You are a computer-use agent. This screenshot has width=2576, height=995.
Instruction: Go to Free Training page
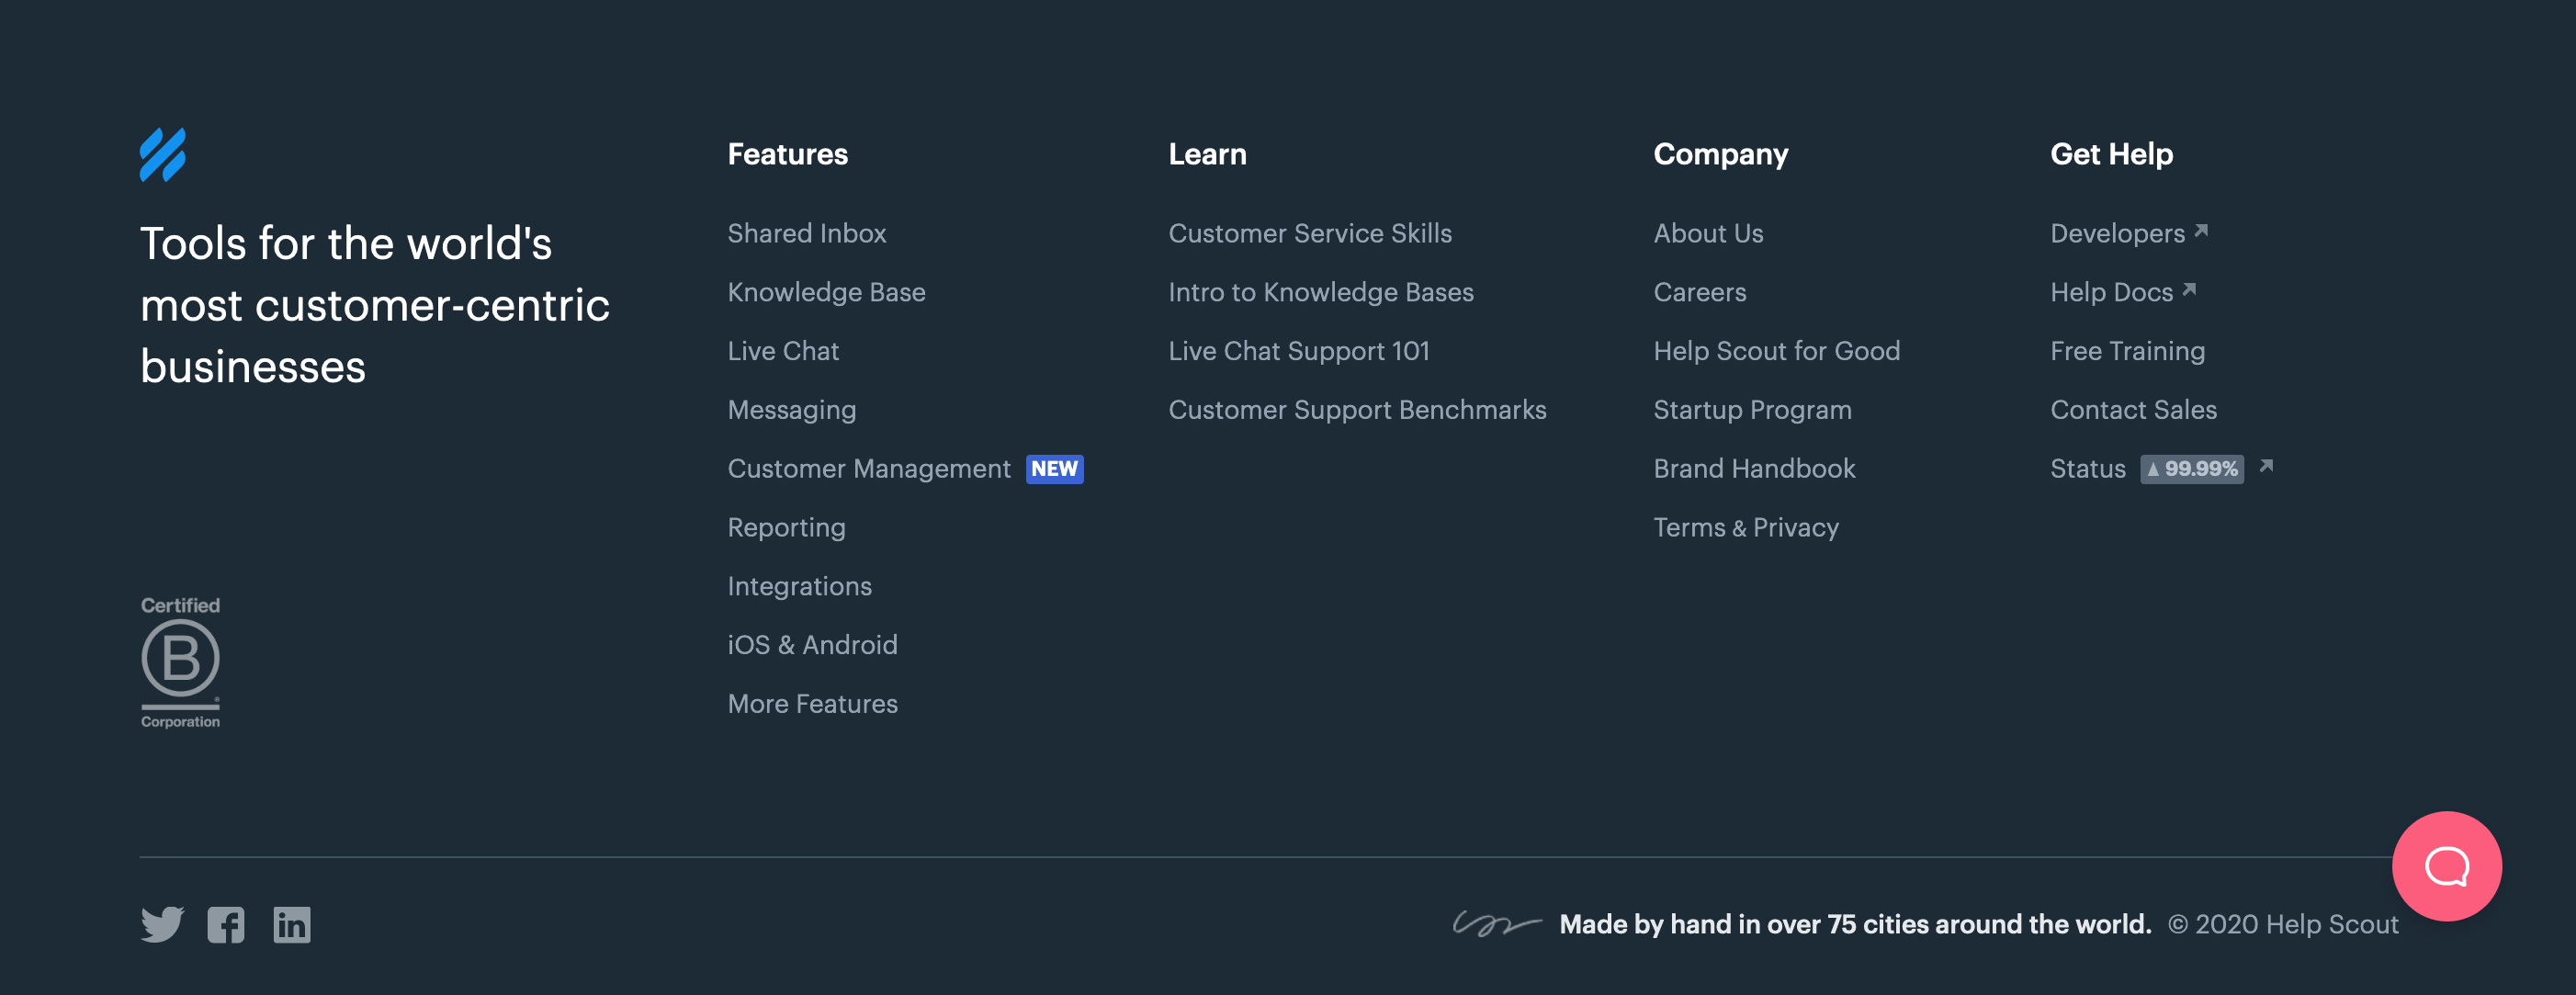(2127, 351)
